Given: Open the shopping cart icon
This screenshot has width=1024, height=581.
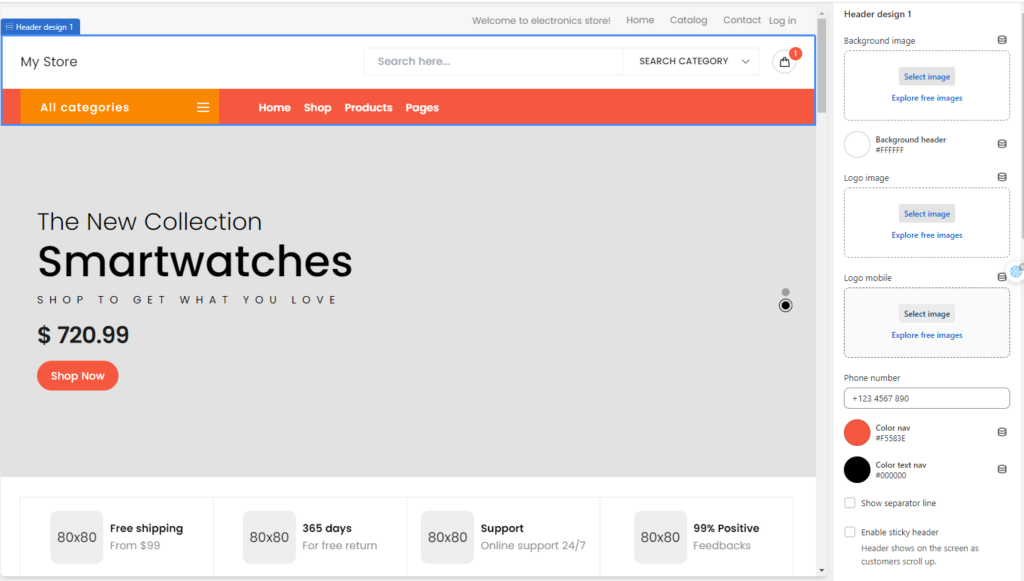Looking at the screenshot, I should 784,62.
